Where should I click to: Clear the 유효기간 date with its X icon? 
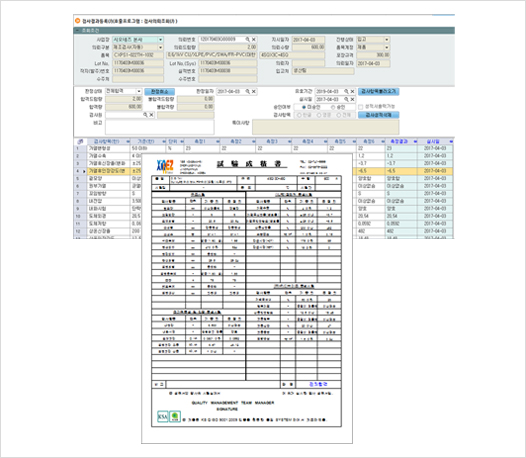point(352,92)
